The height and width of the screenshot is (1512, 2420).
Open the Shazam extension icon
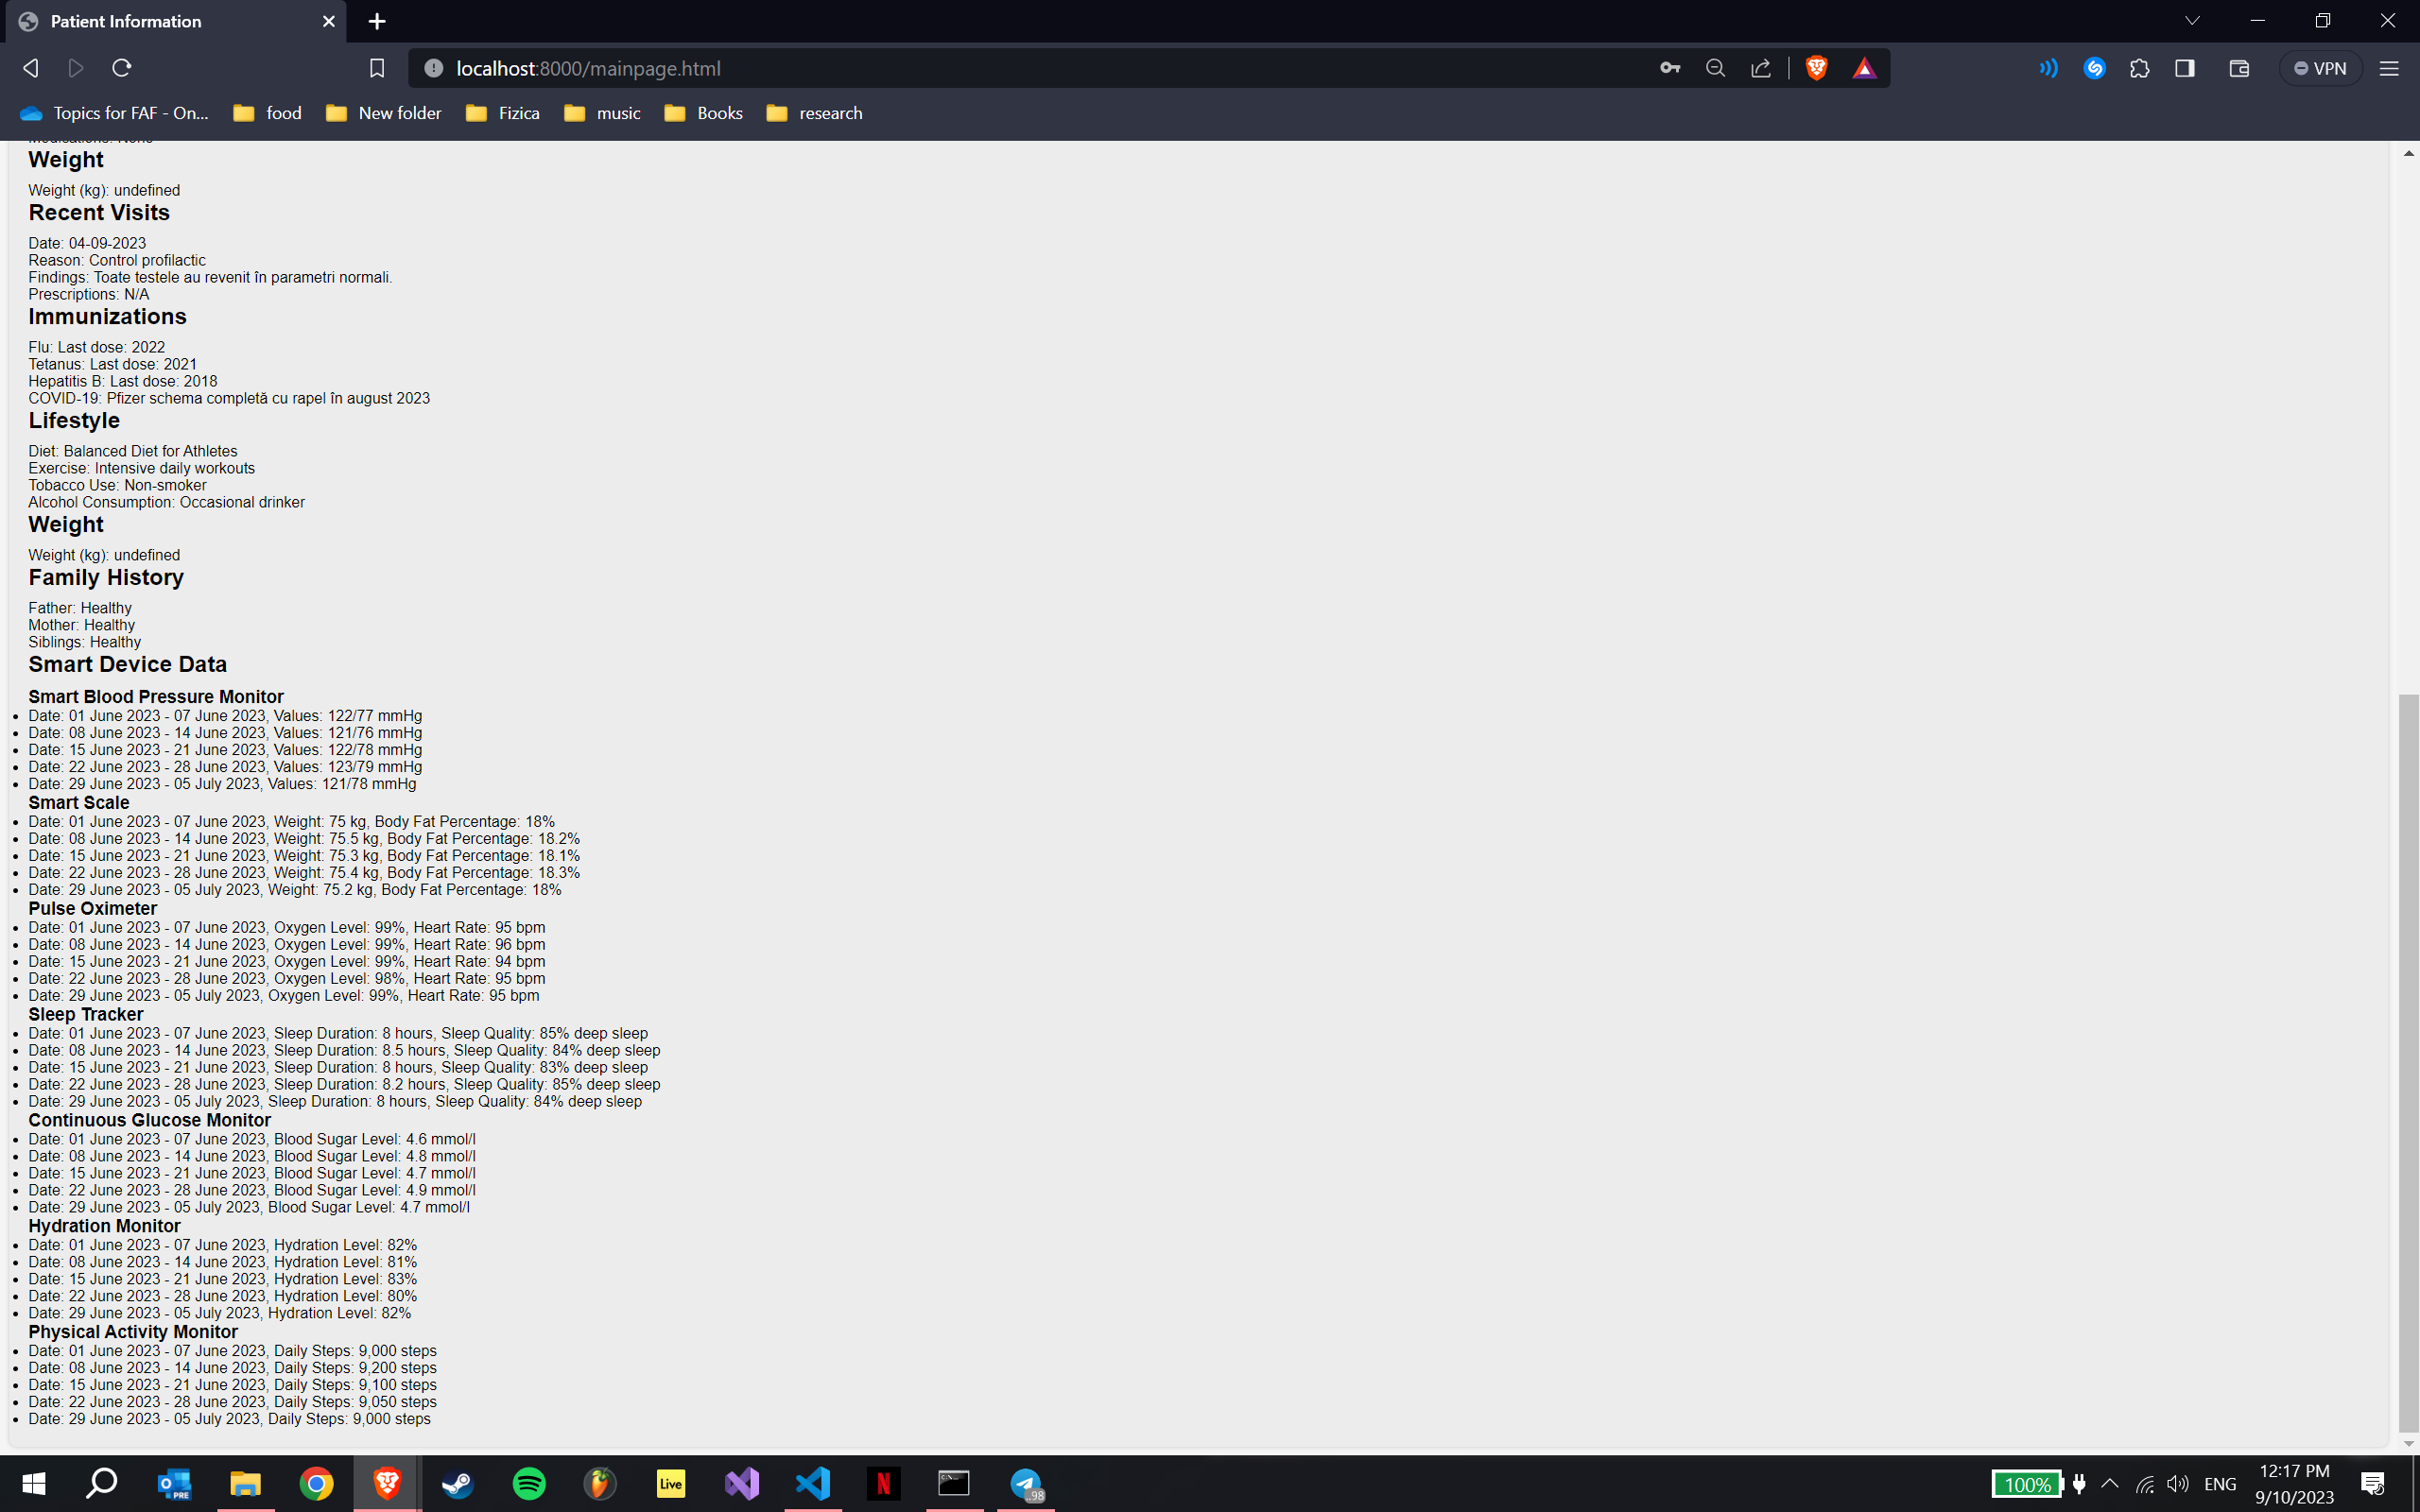(x=2094, y=68)
